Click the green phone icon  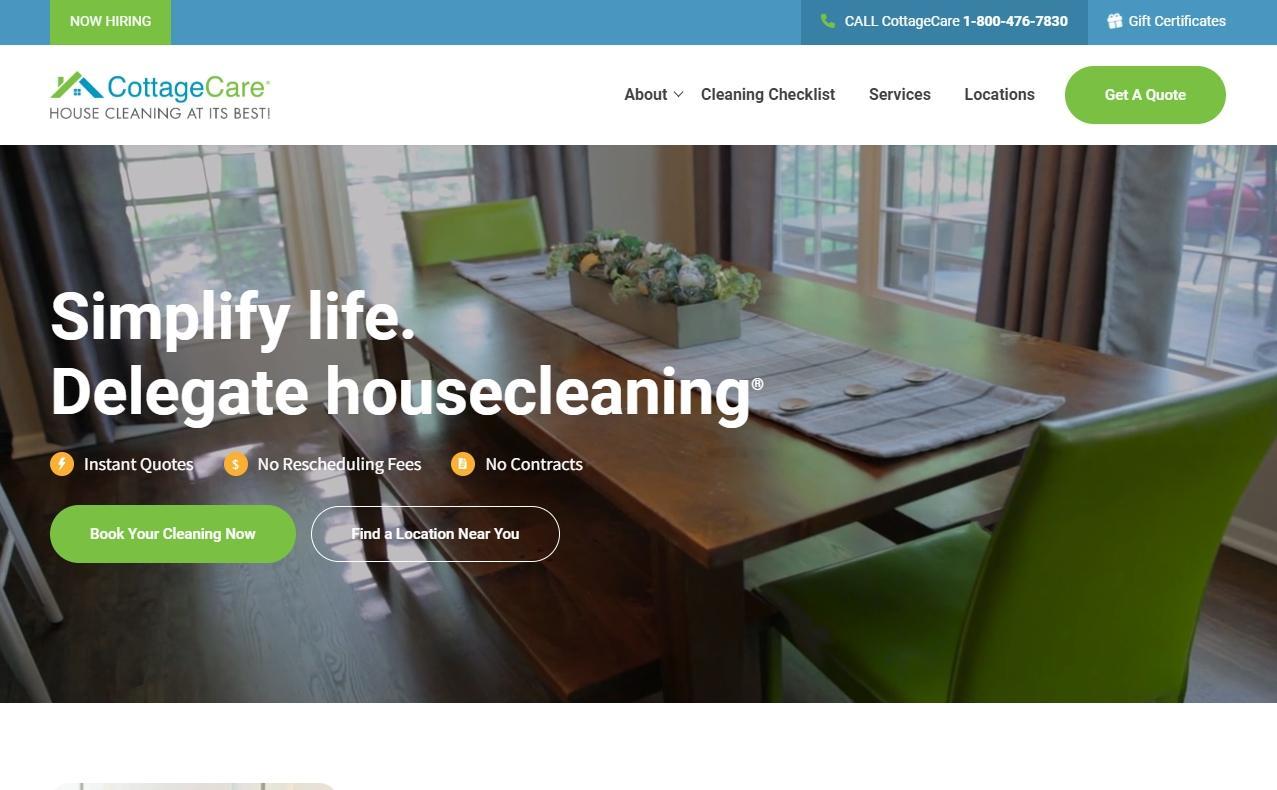point(828,21)
